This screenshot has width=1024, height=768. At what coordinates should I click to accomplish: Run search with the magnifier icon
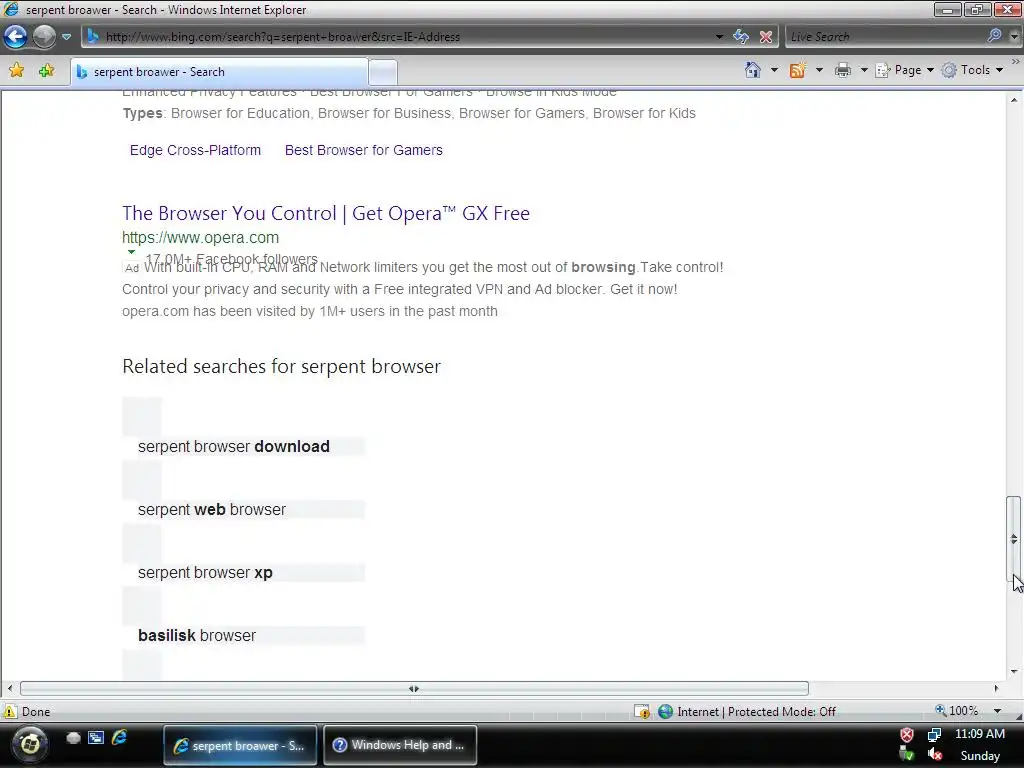994,36
